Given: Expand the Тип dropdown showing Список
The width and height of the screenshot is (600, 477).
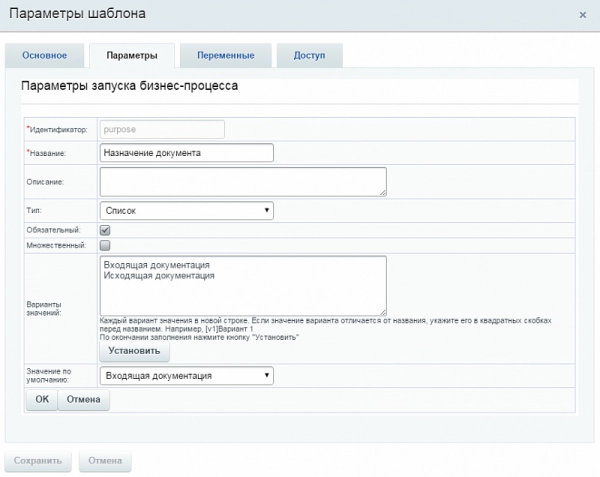Looking at the screenshot, I should point(186,211).
